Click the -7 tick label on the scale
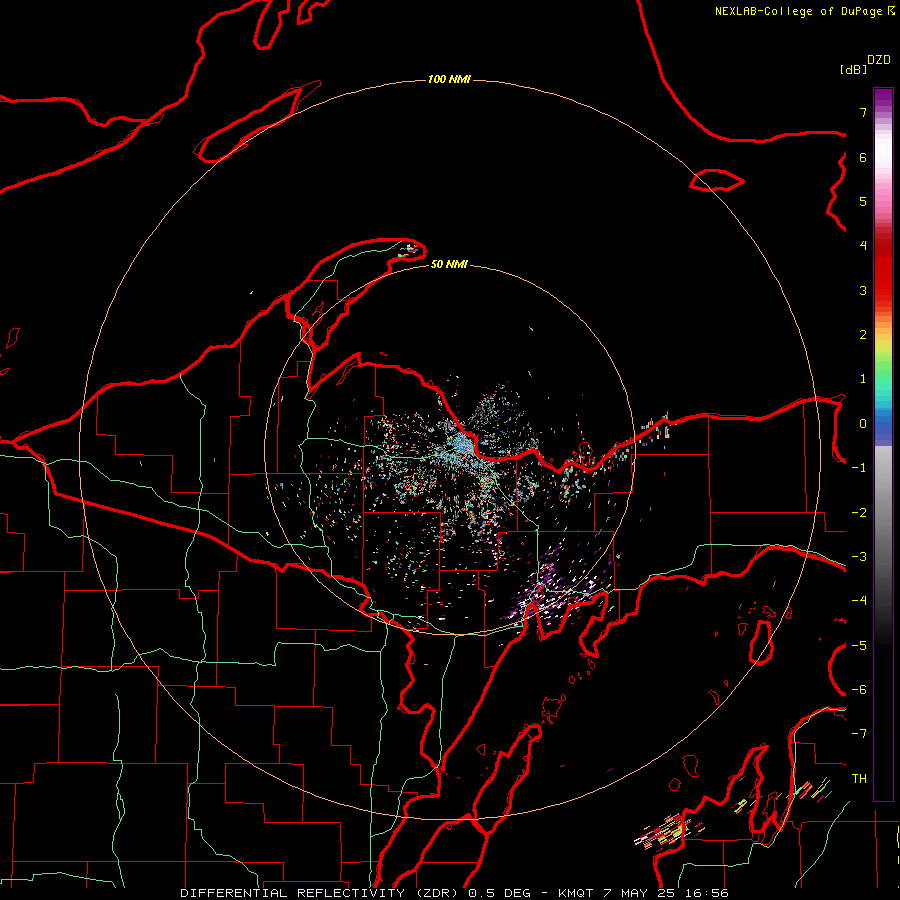Viewport: 900px width, 900px height. pyautogui.click(x=859, y=734)
